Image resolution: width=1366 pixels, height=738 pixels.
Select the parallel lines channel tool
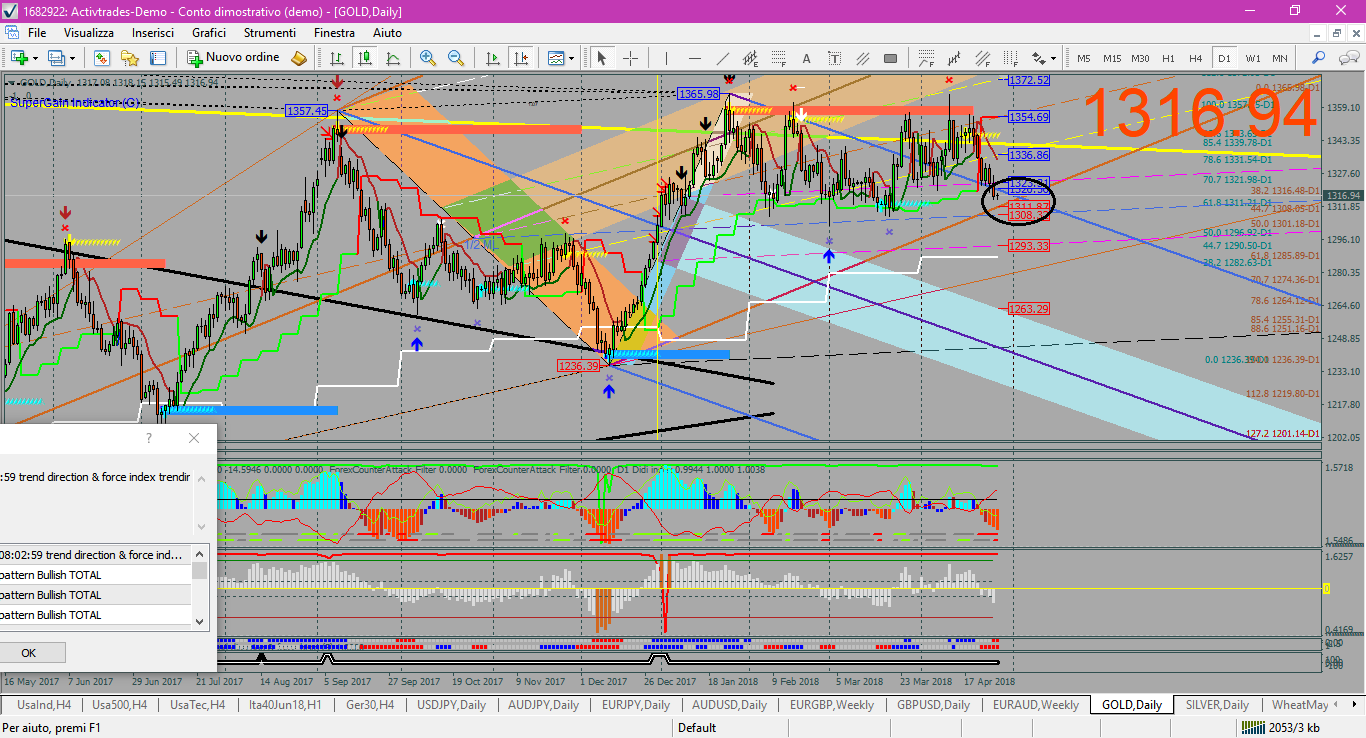pos(862,58)
